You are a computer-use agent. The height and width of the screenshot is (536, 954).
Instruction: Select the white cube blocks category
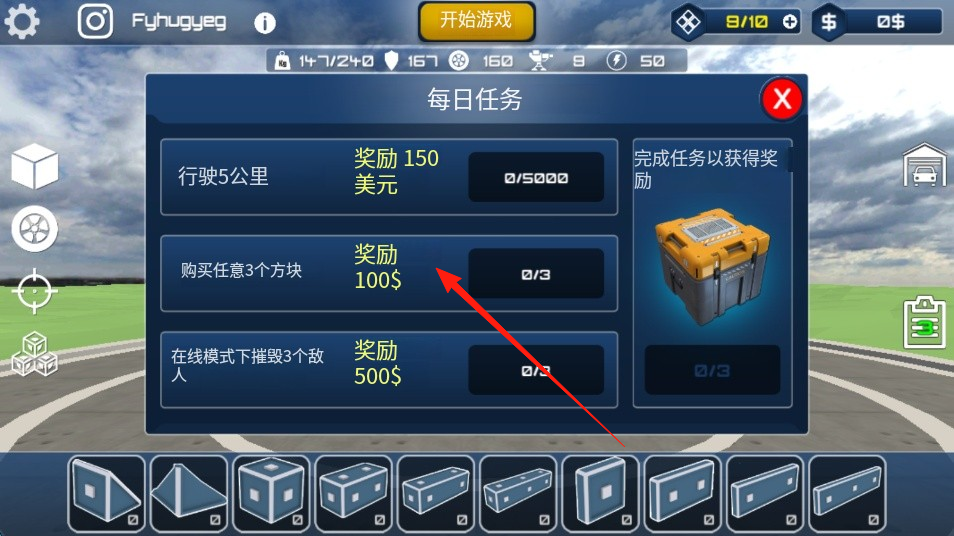point(35,166)
